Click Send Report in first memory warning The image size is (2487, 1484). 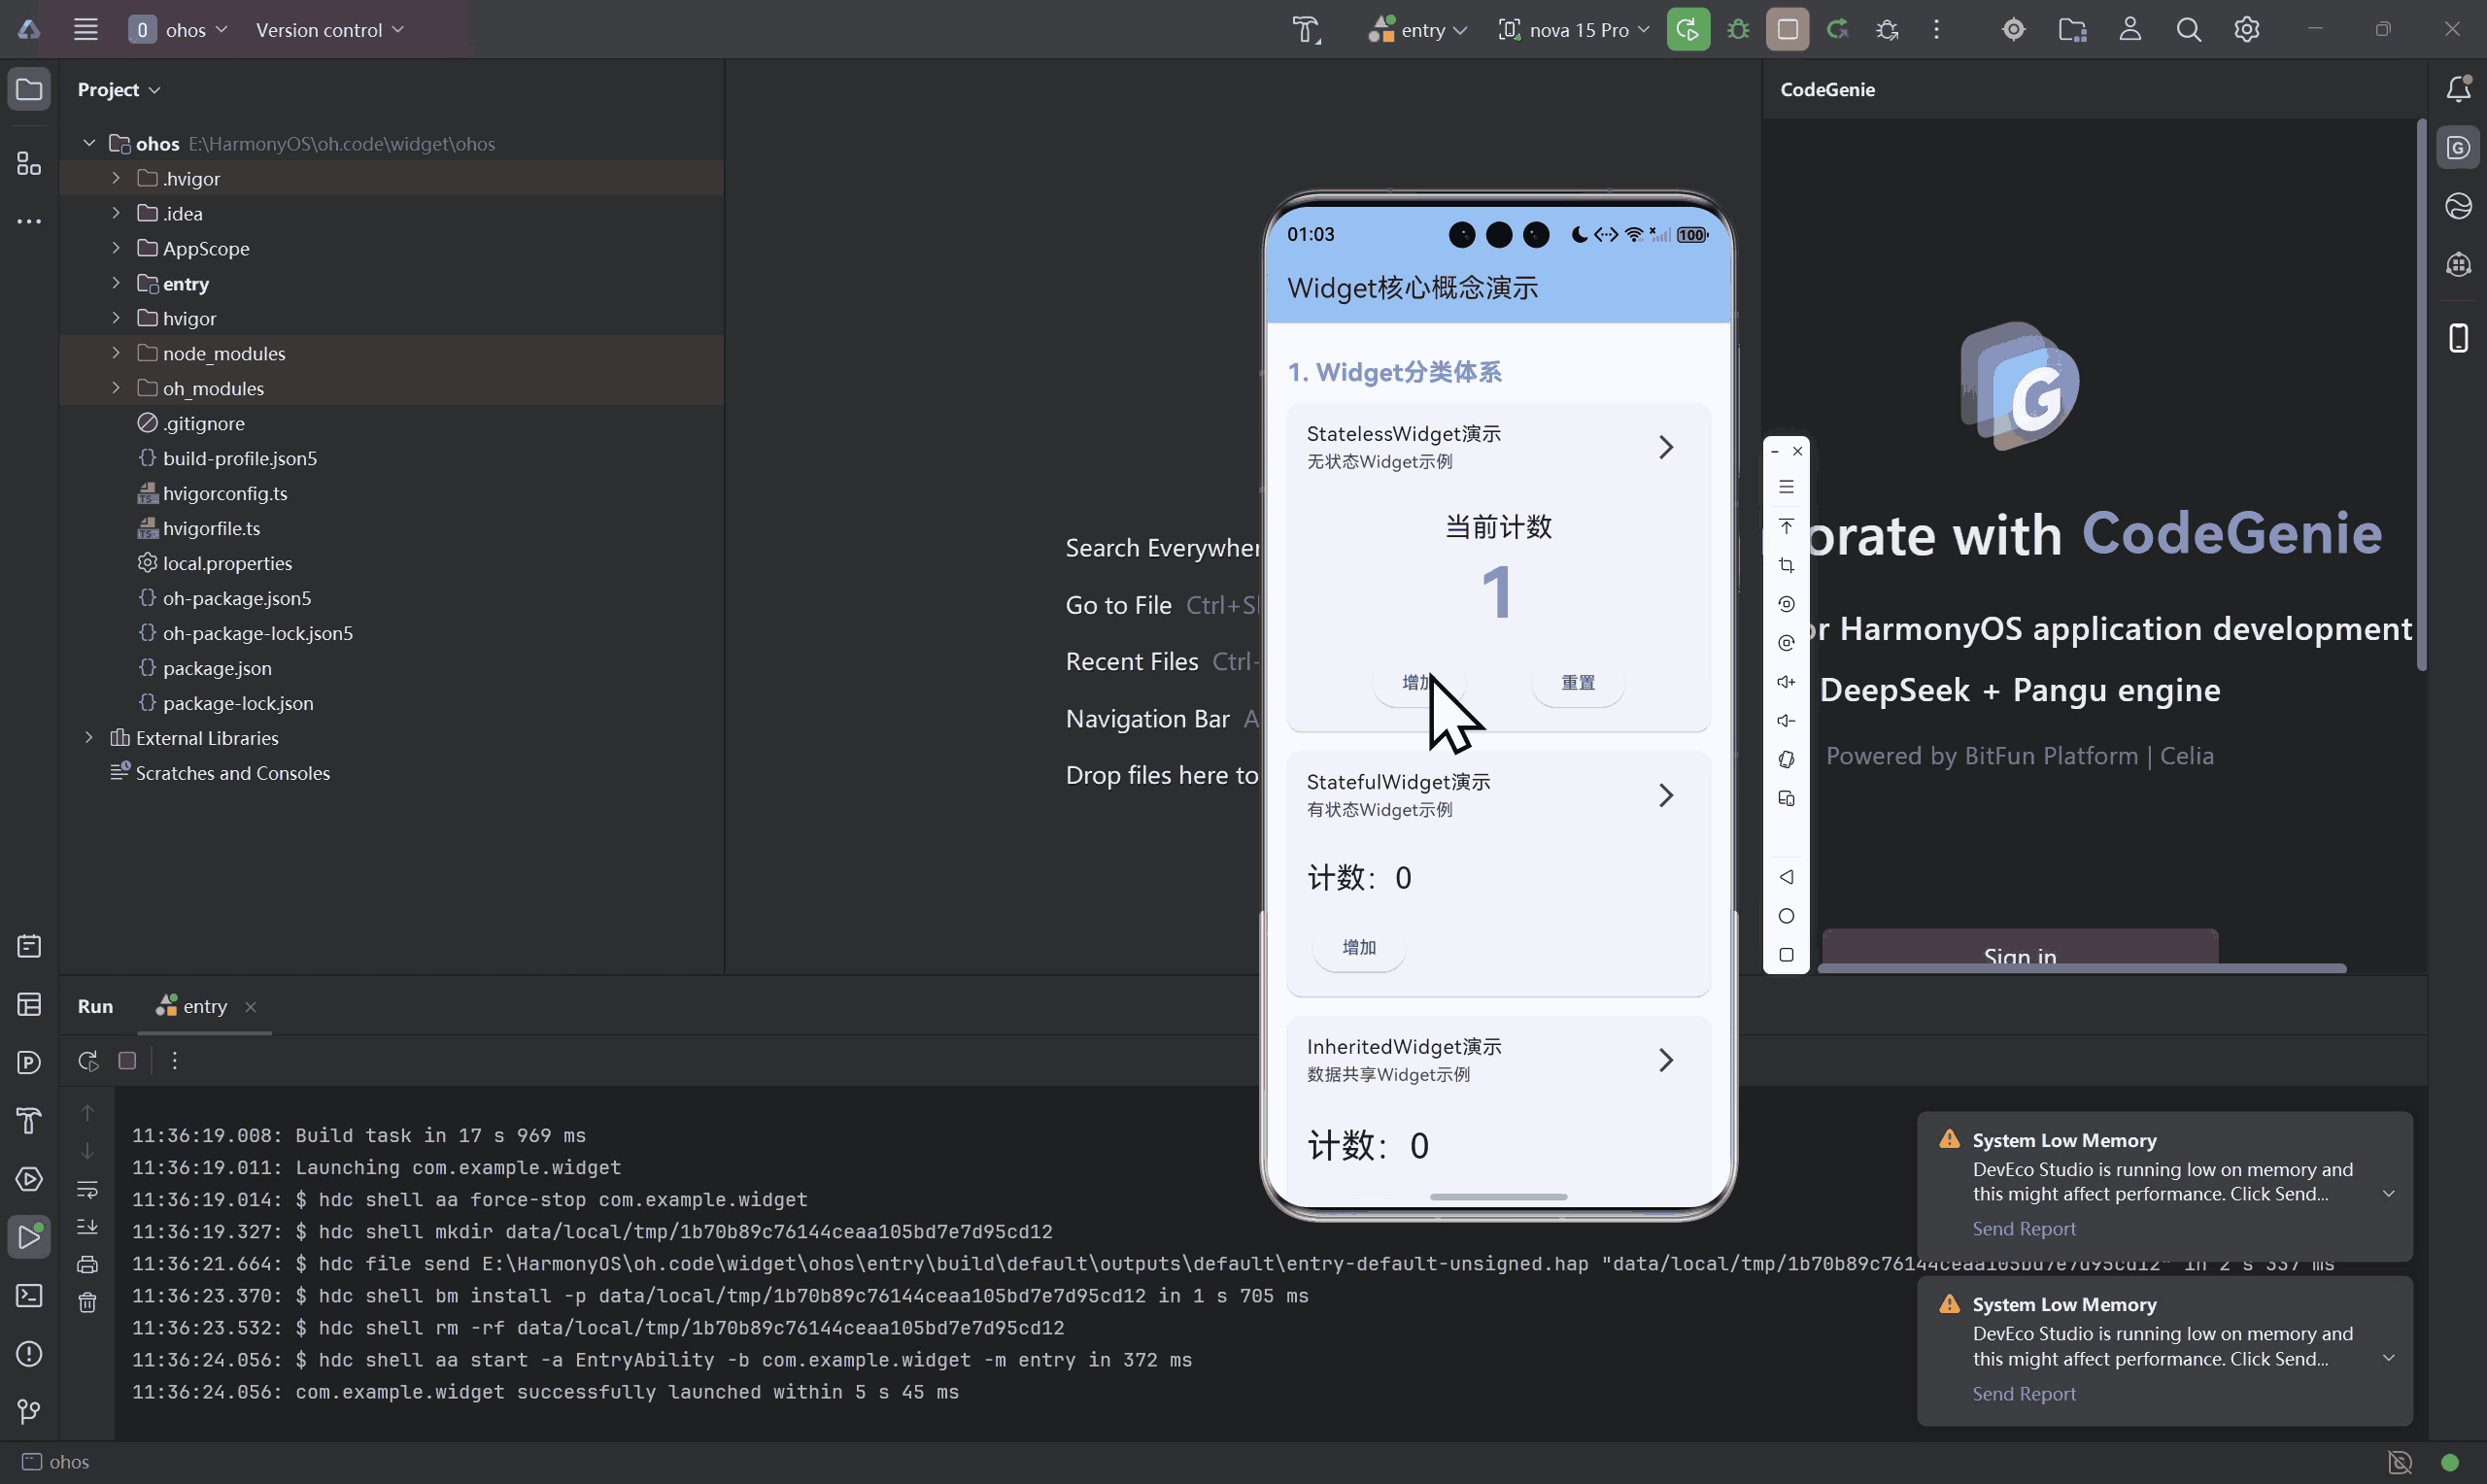click(2023, 1228)
